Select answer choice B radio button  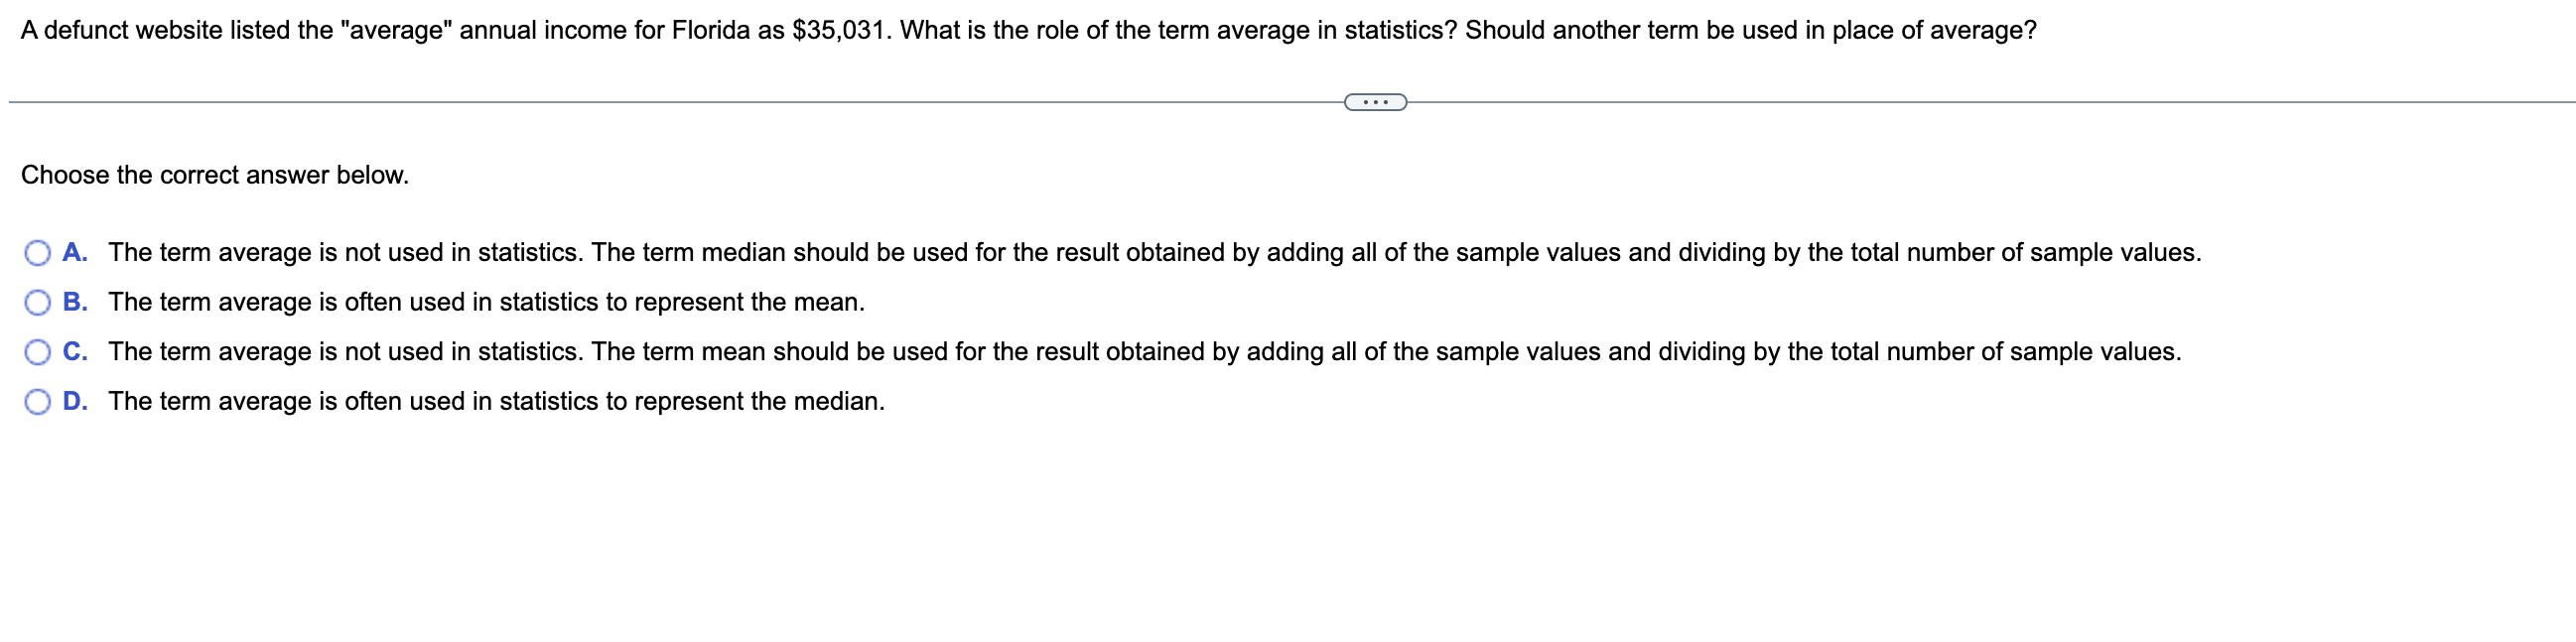pyautogui.click(x=37, y=303)
